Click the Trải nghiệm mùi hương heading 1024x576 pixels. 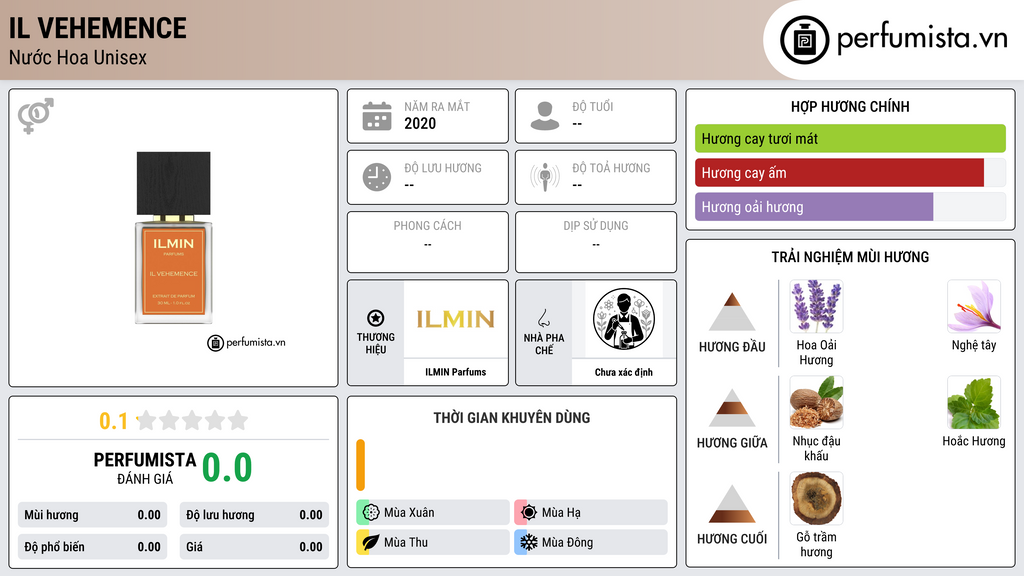[850, 257]
